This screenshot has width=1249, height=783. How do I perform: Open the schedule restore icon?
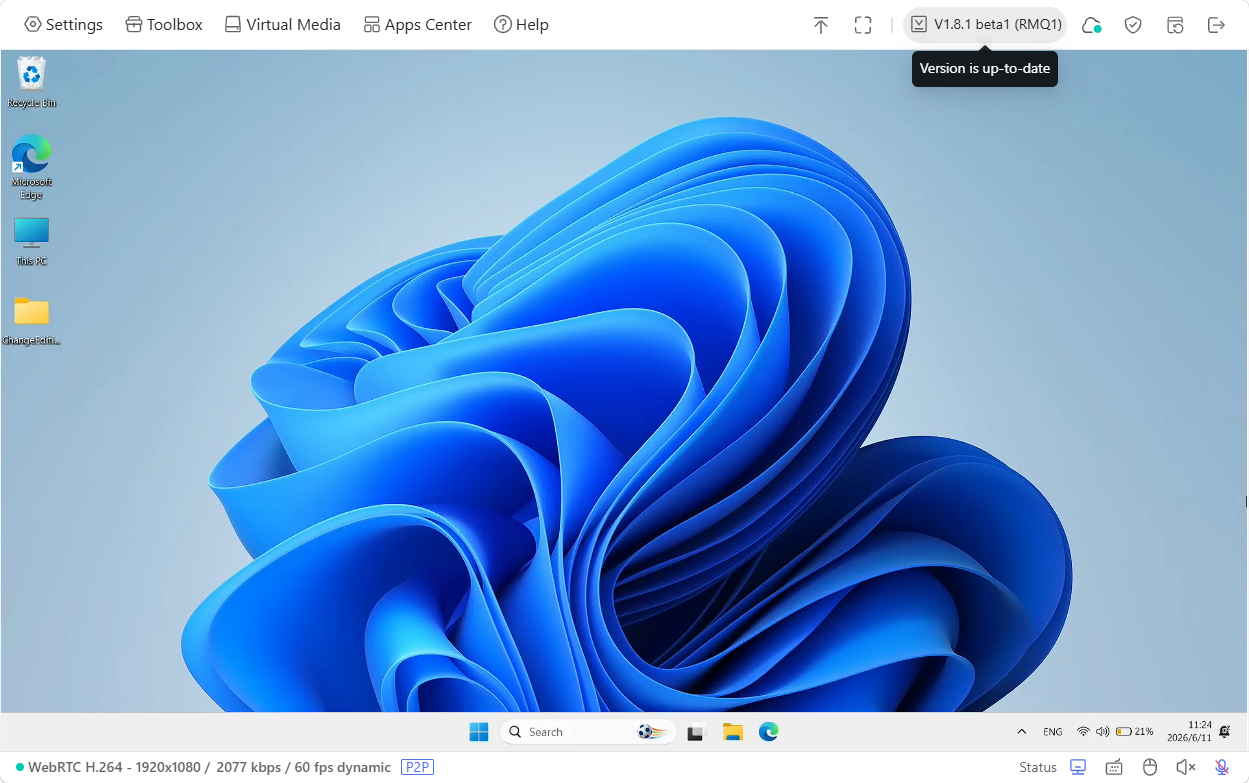coord(1175,25)
